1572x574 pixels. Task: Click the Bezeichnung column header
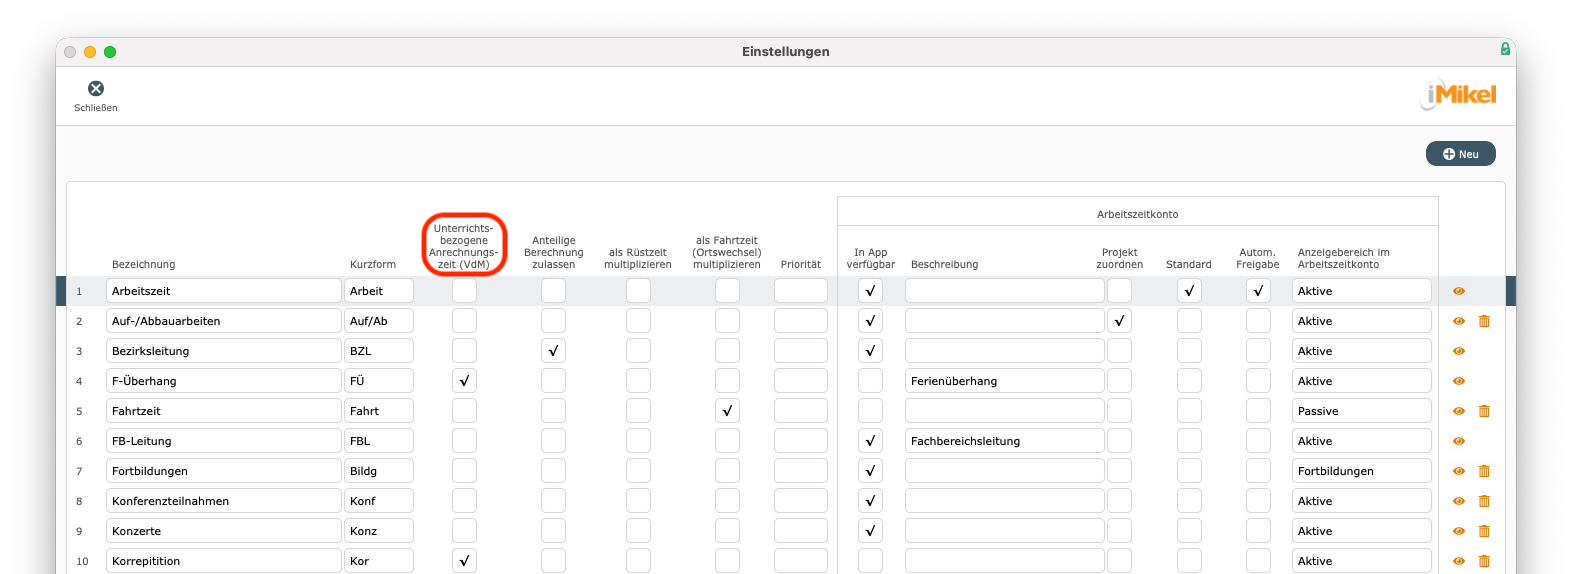[x=144, y=265]
